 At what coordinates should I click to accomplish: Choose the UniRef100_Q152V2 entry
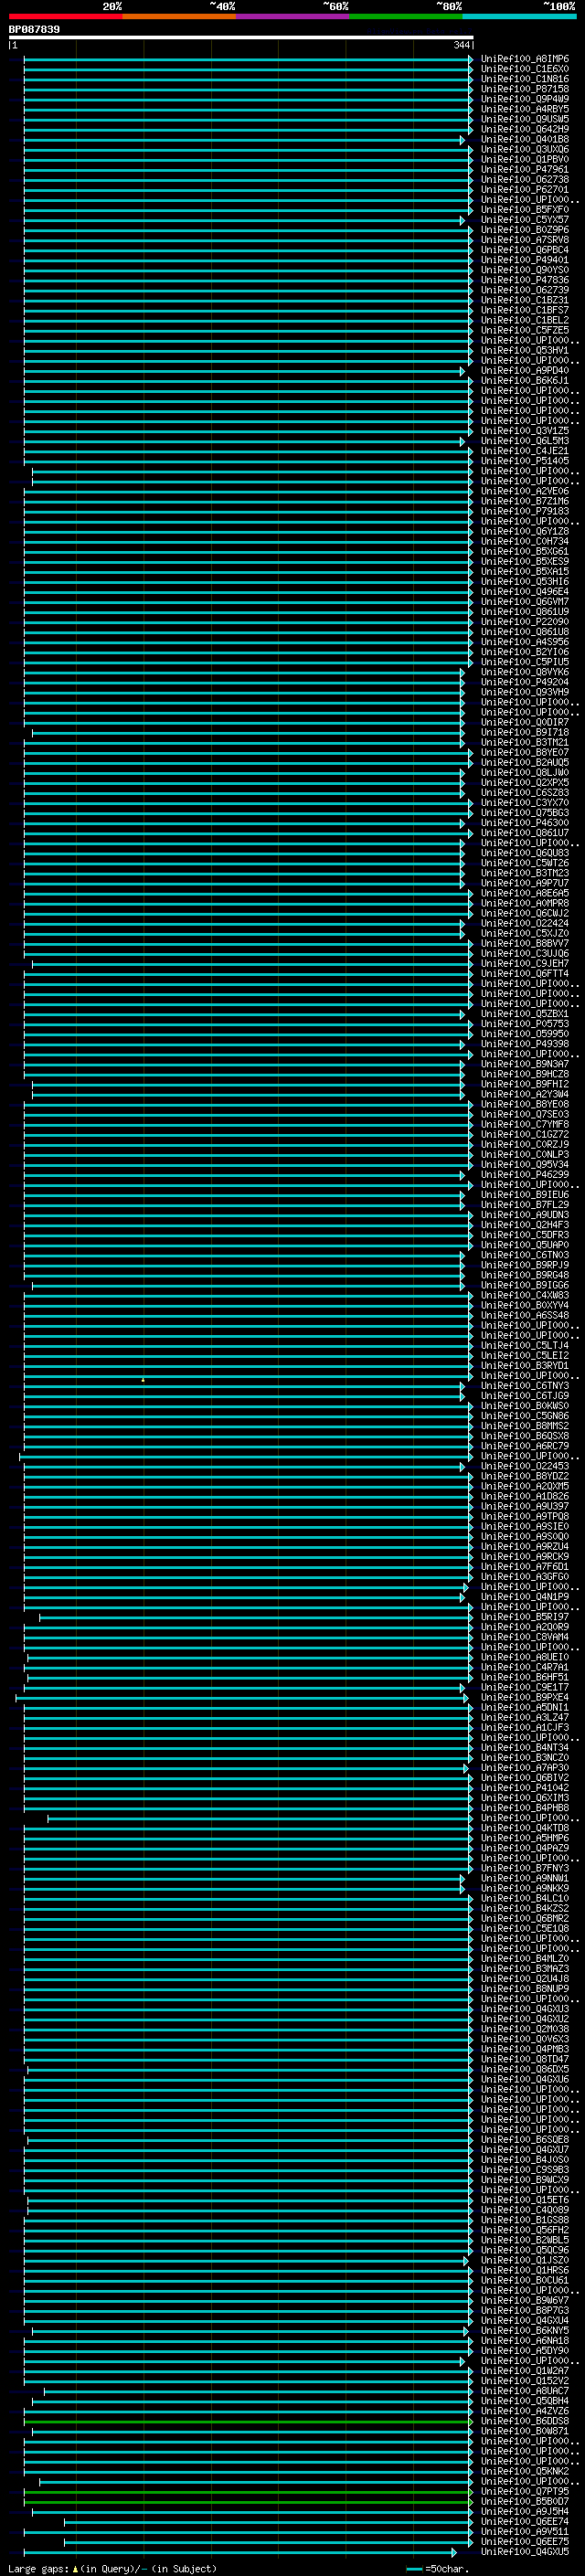tap(525, 2381)
